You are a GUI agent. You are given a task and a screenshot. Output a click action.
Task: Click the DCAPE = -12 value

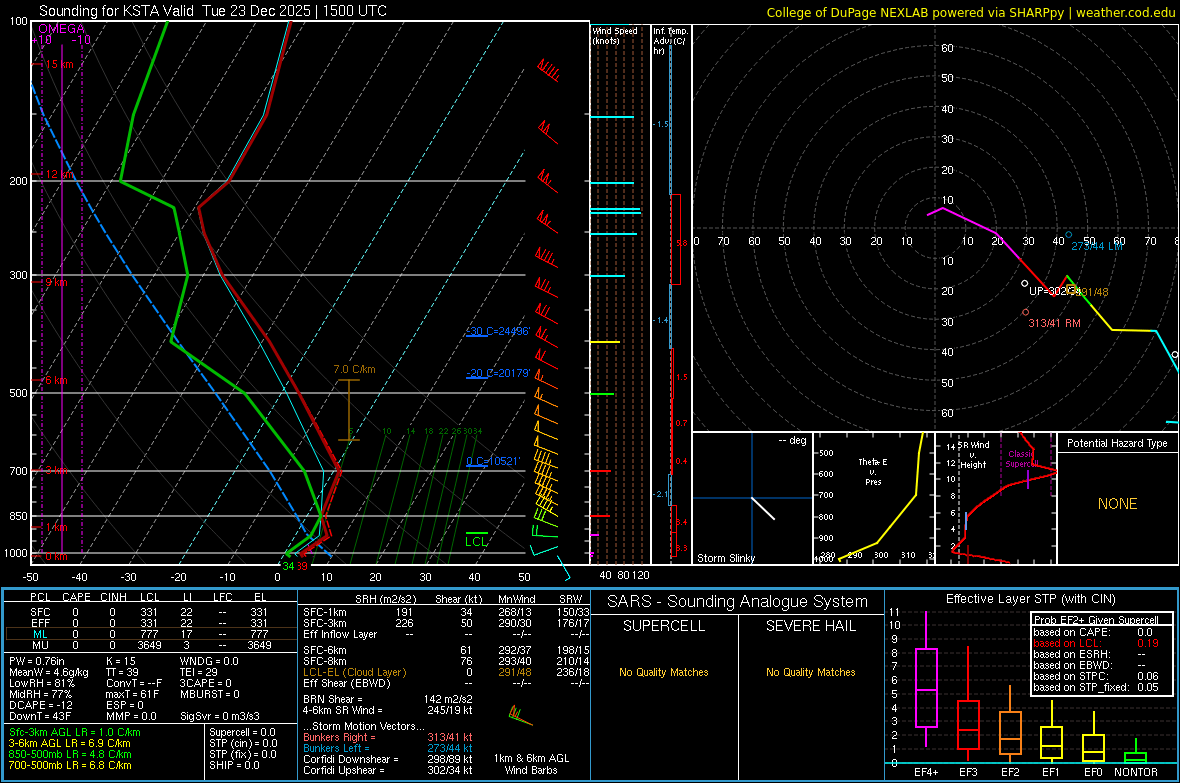pyautogui.click(x=40, y=705)
